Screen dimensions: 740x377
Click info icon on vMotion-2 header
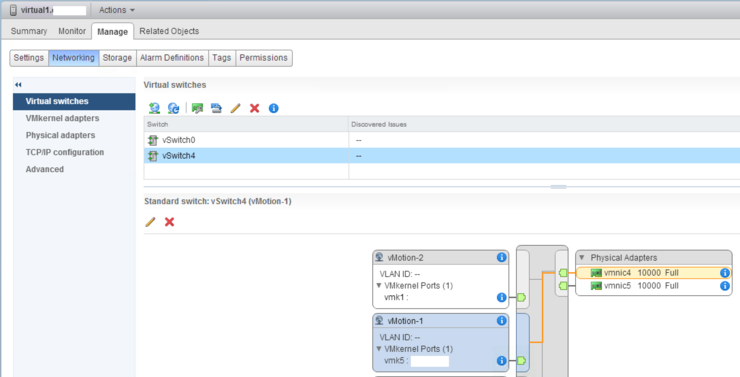[x=502, y=257]
